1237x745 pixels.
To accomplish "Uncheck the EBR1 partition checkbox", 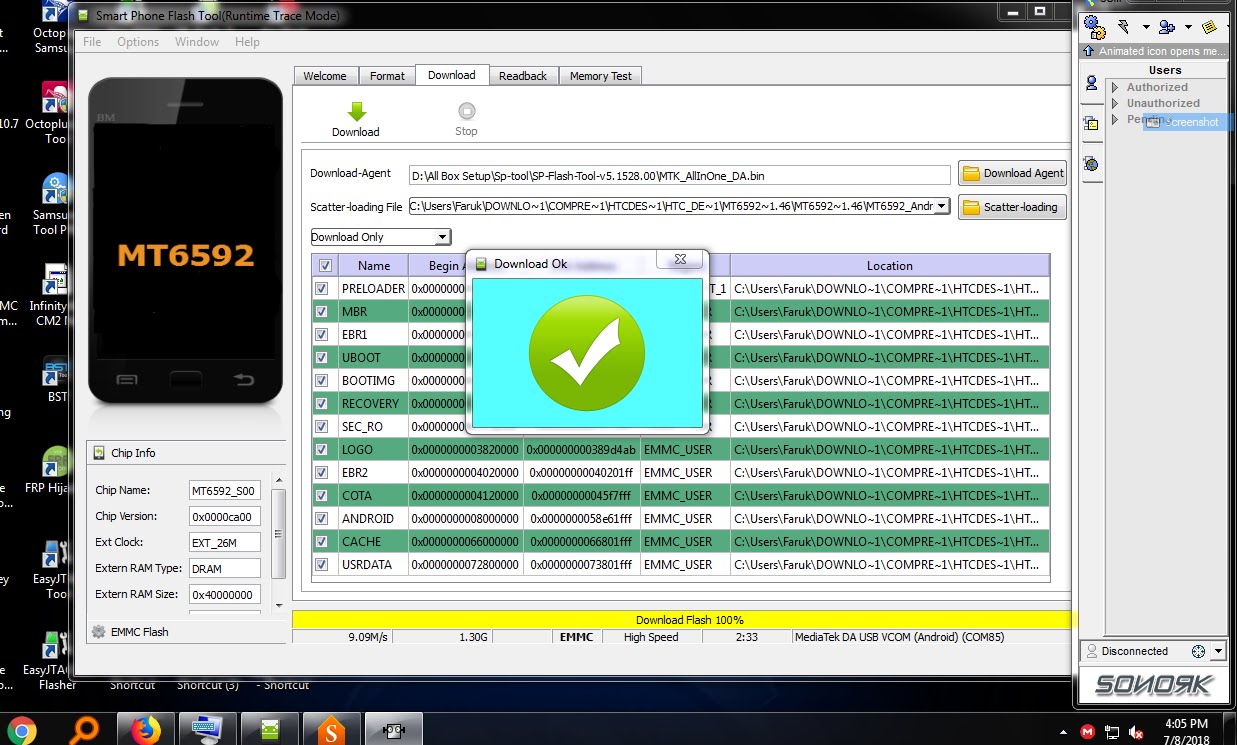I will pyautogui.click(x=321, y=334).
